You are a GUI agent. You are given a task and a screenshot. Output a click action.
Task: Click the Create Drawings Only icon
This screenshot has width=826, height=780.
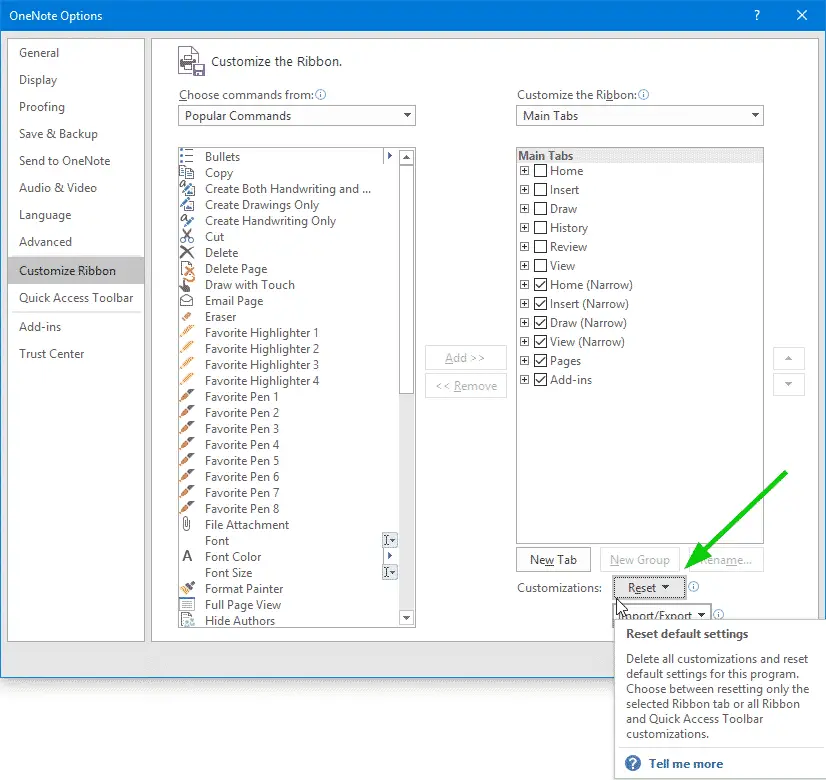pos(187,204)
